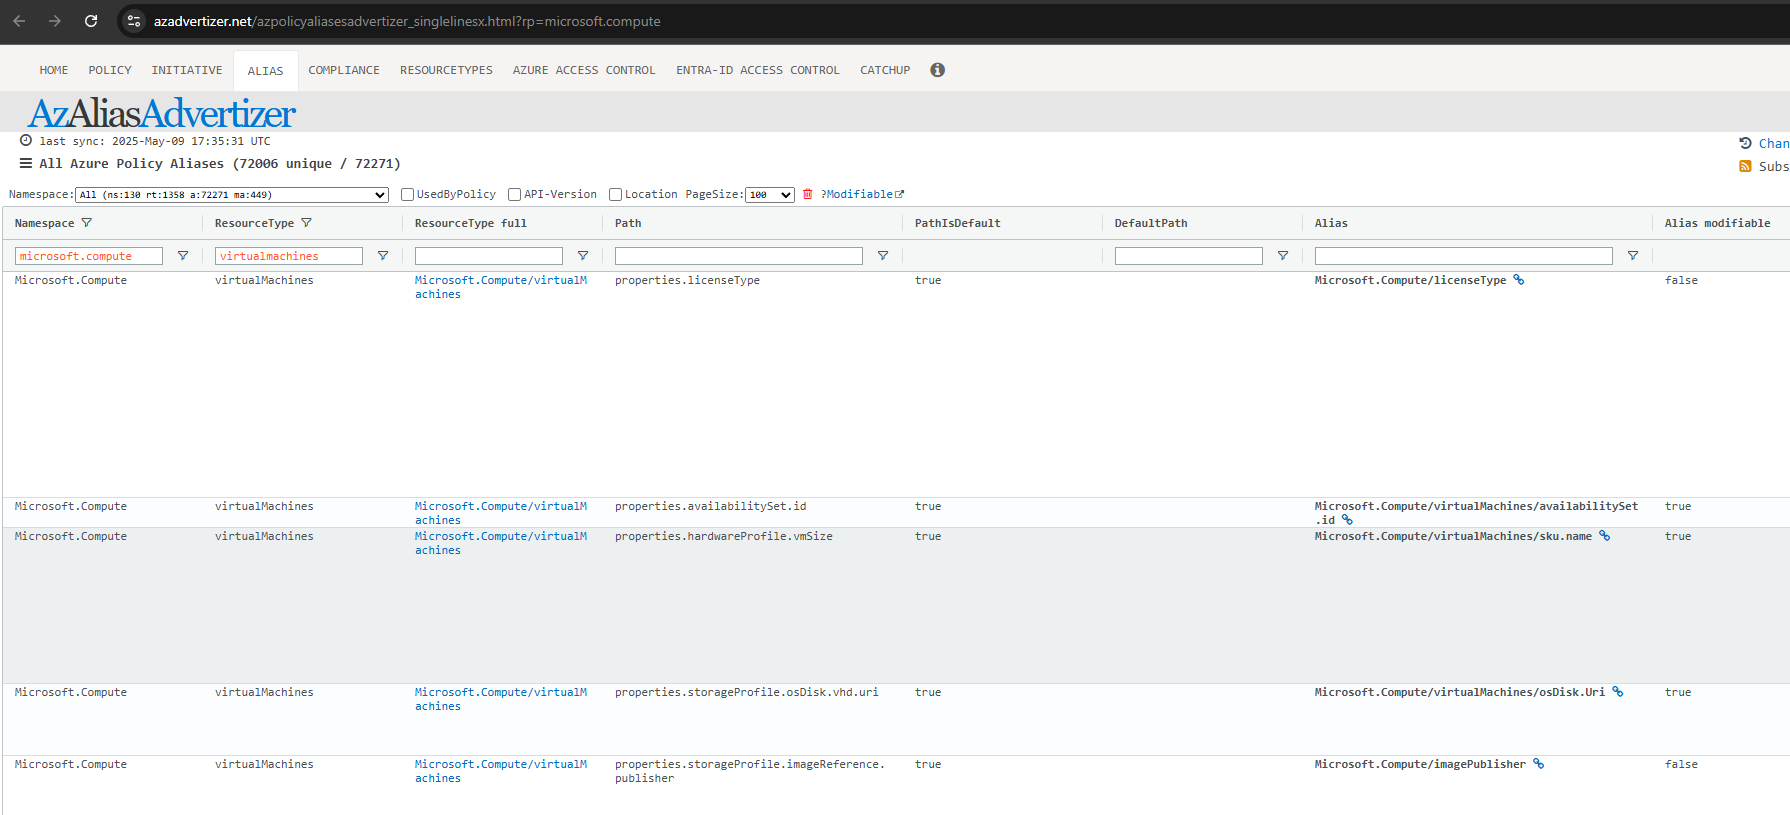Click the ResourceType column header filter icon

(x=306, y=223)
